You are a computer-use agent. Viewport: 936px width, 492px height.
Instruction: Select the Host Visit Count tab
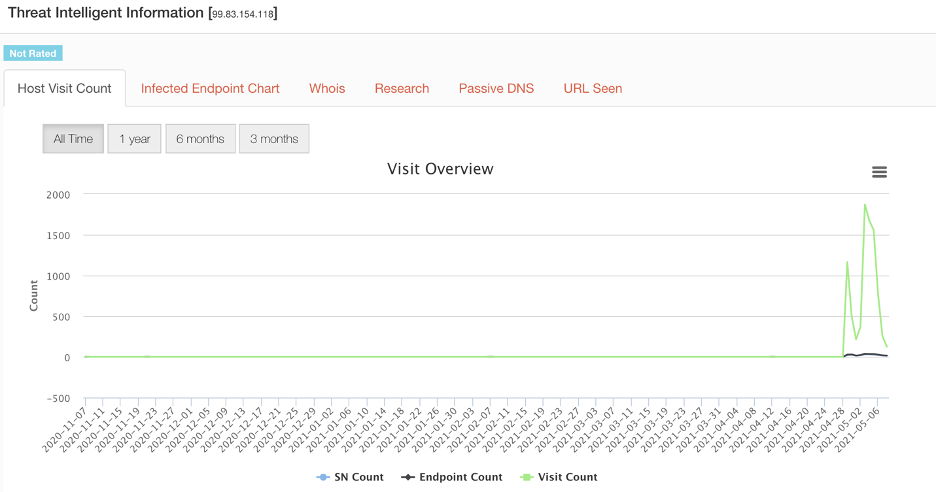pyautogui.click(x=65, y=88)
